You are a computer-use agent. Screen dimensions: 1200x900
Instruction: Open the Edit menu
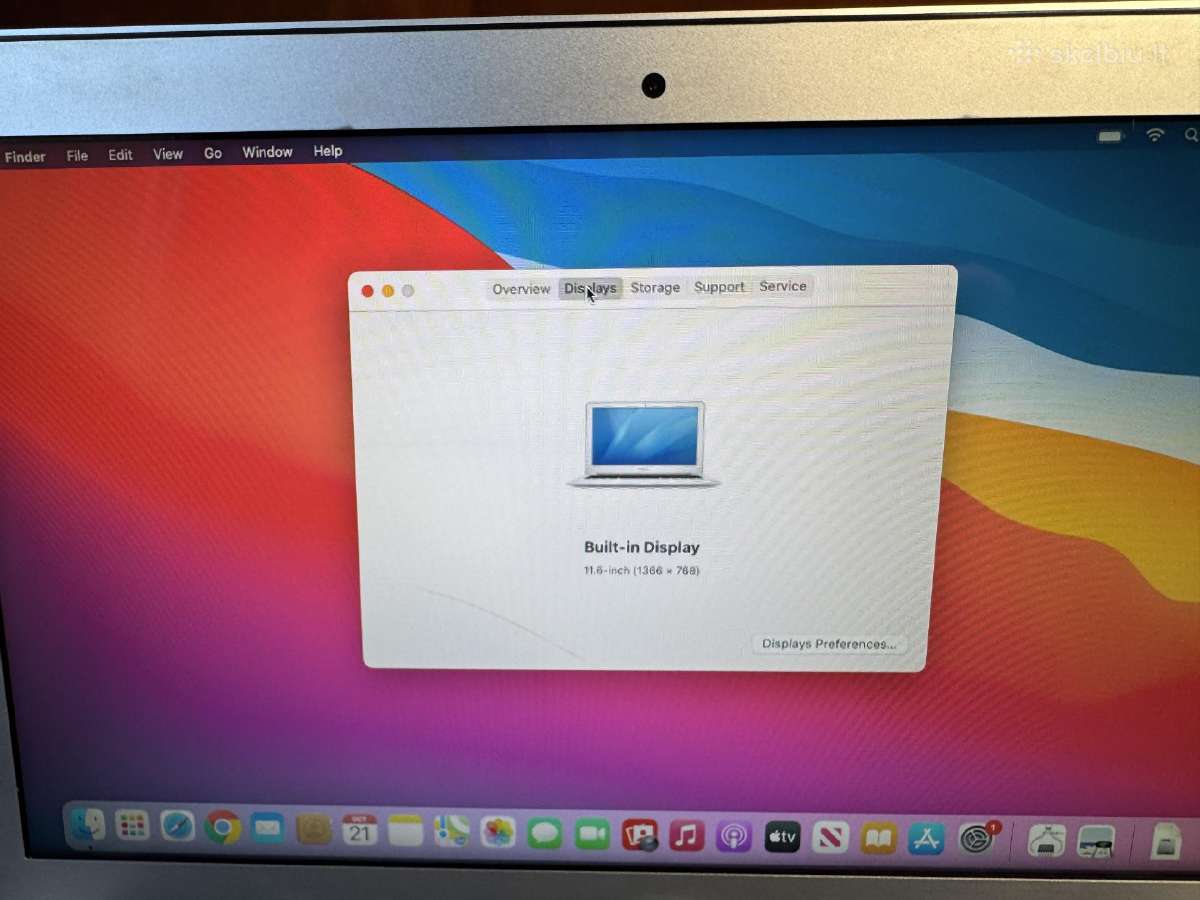coord(120,155)
